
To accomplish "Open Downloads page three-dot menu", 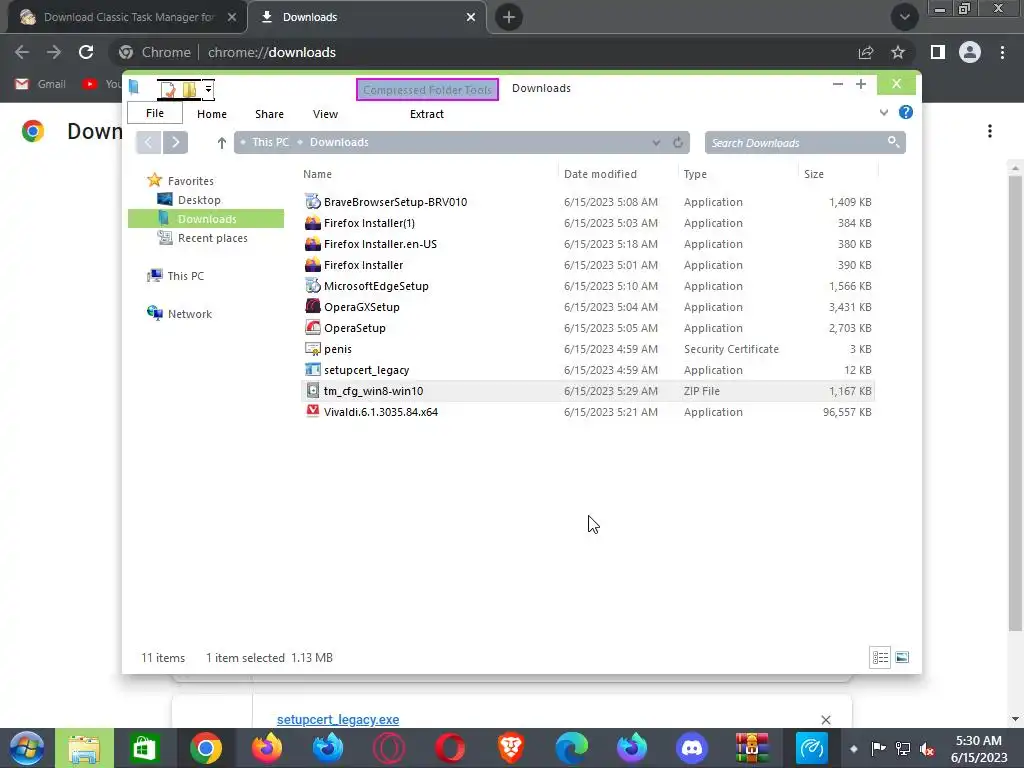I will click(990, 131).
